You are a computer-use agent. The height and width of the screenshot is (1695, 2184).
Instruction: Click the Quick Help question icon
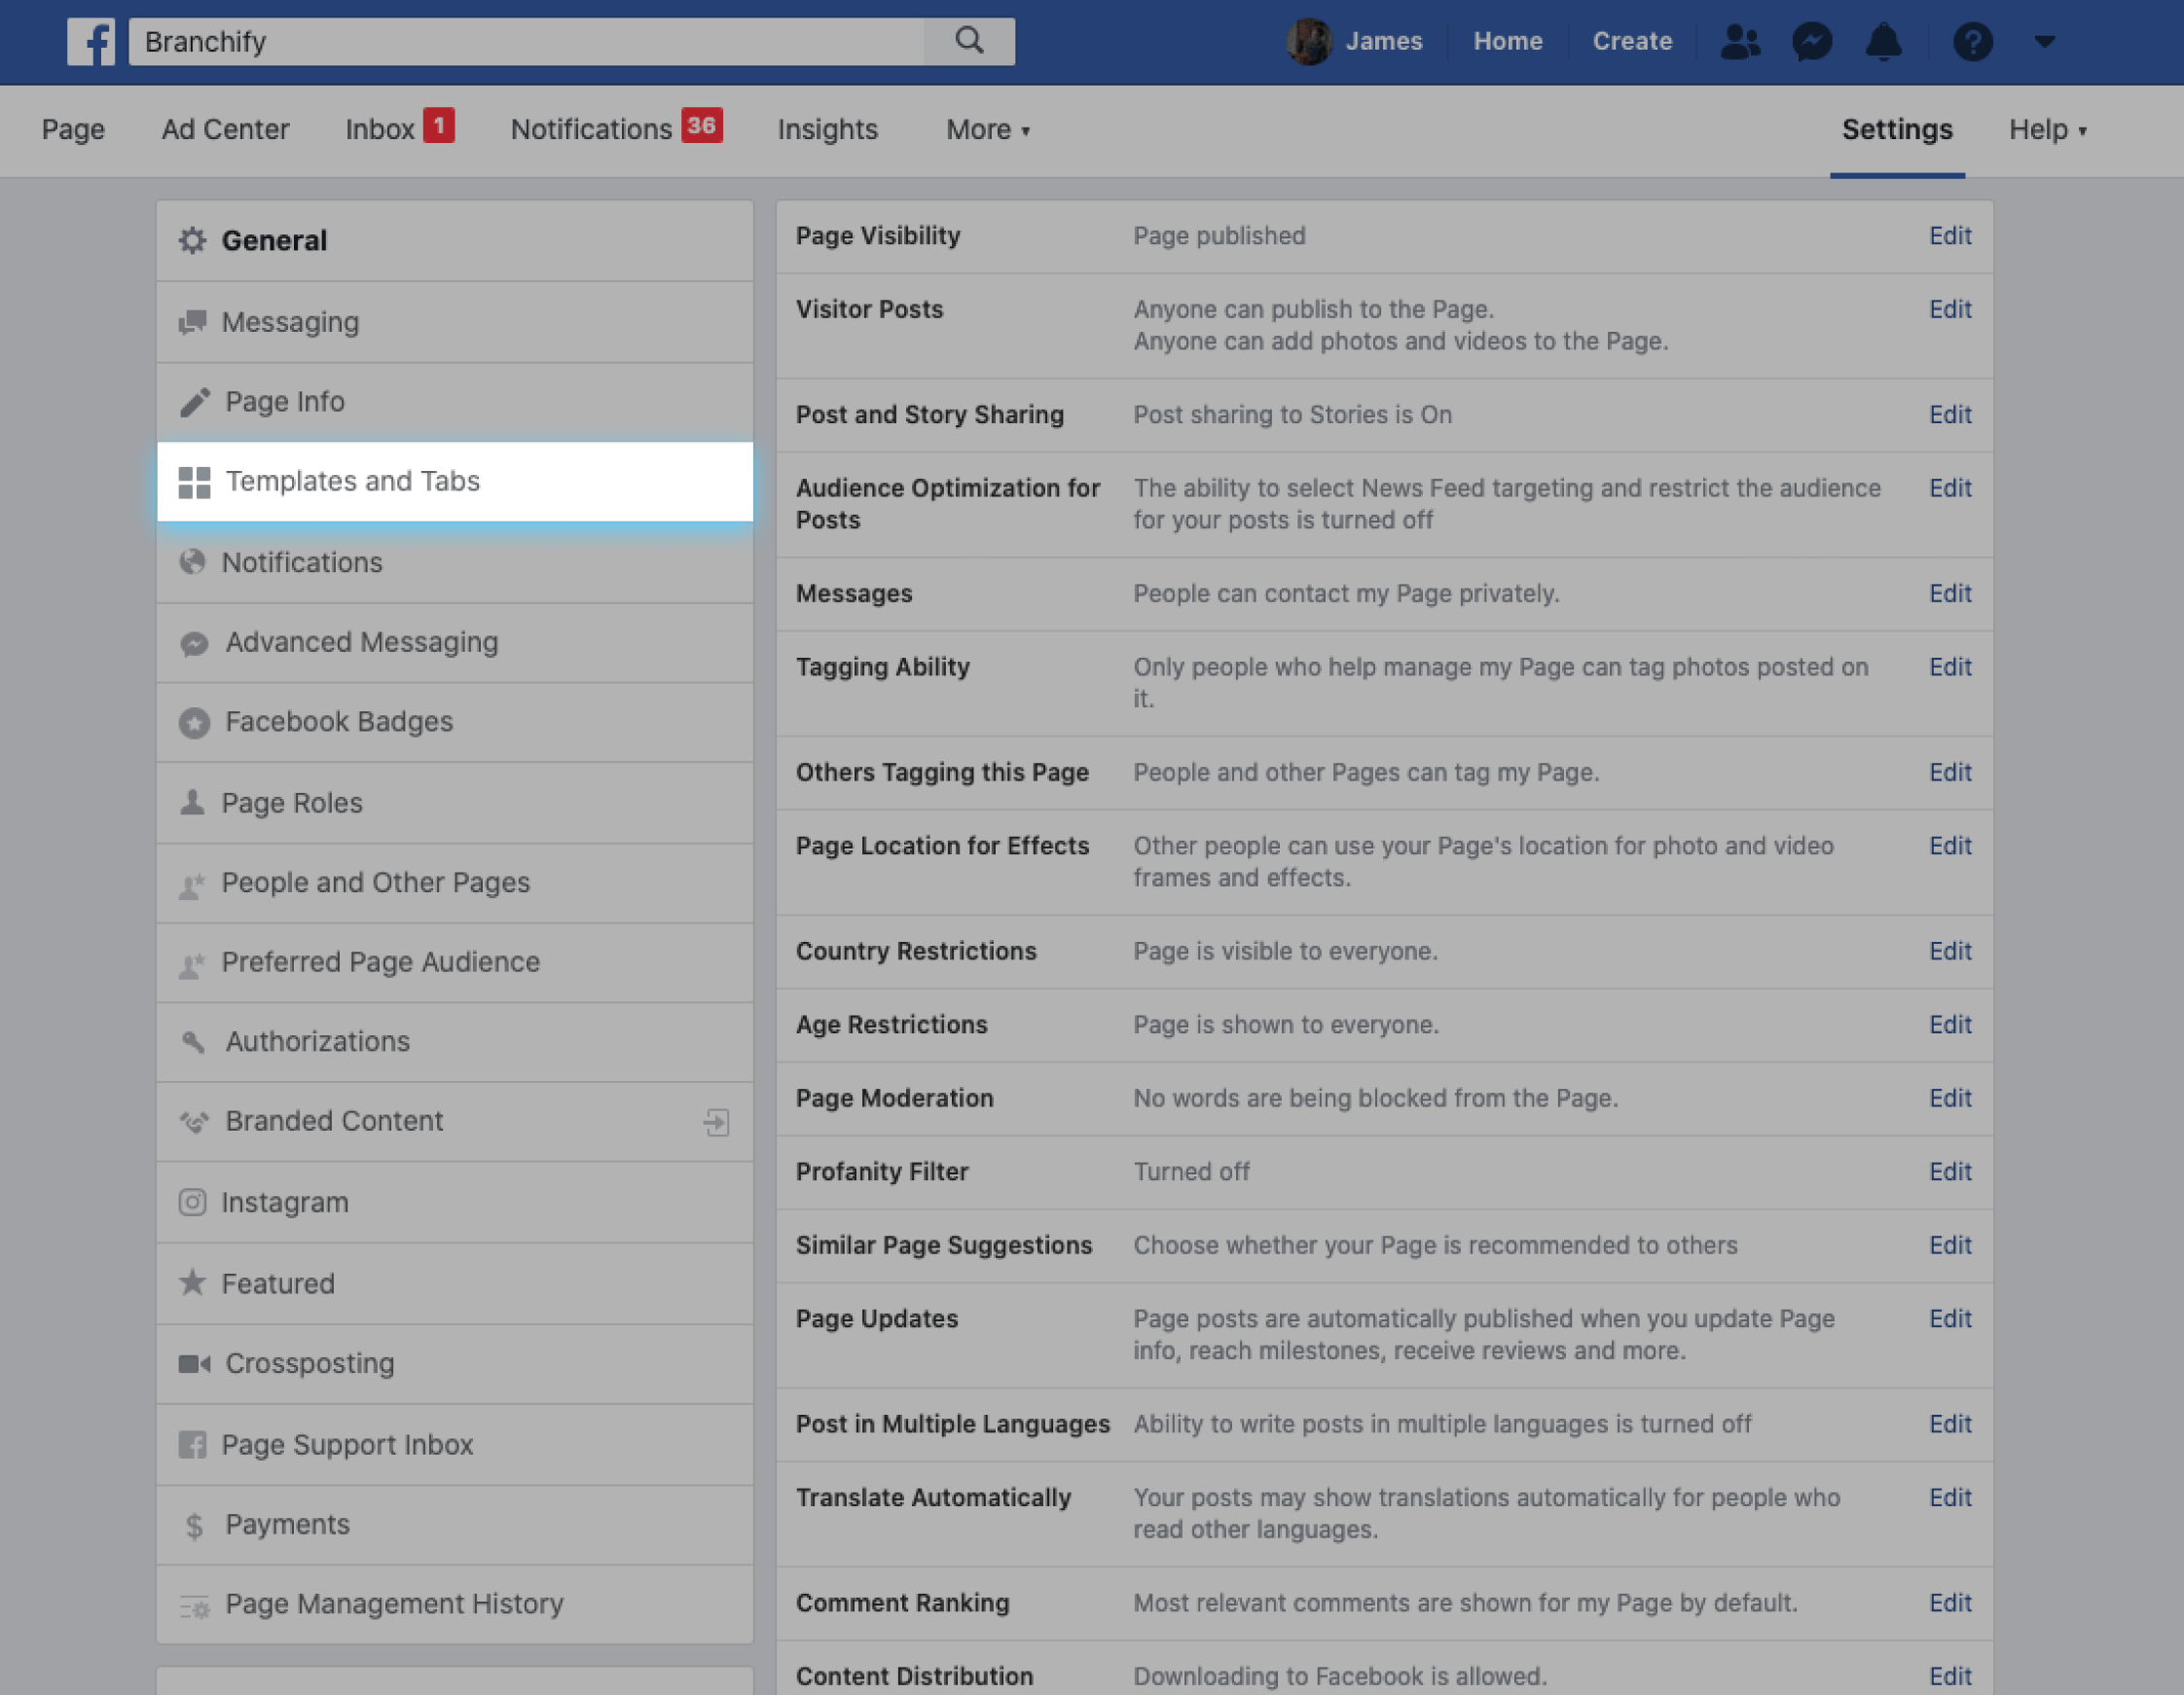pyautogui.click(x=1972, y=42)
